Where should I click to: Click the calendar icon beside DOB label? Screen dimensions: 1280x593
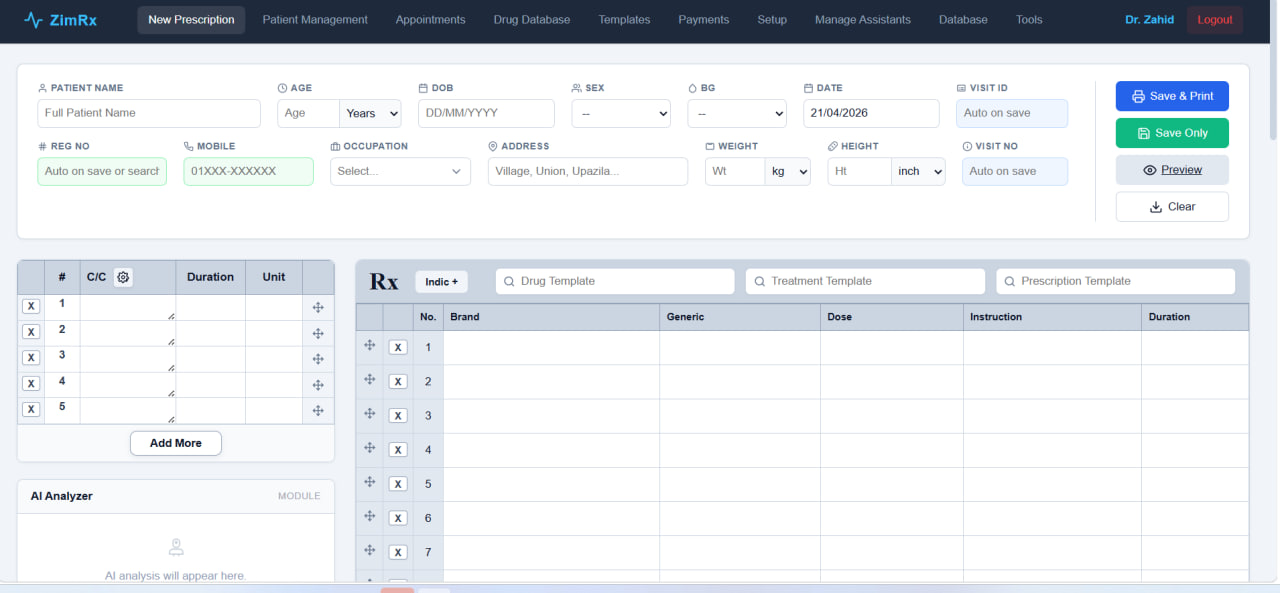point(425,88)
